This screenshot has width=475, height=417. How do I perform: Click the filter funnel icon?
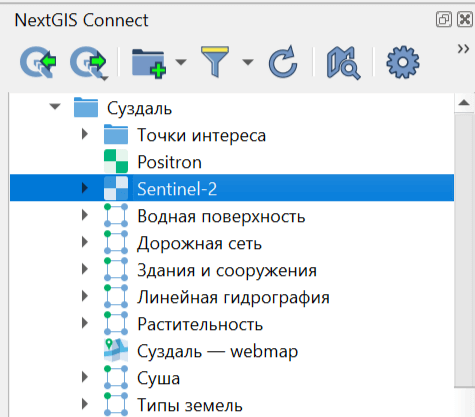215,62
